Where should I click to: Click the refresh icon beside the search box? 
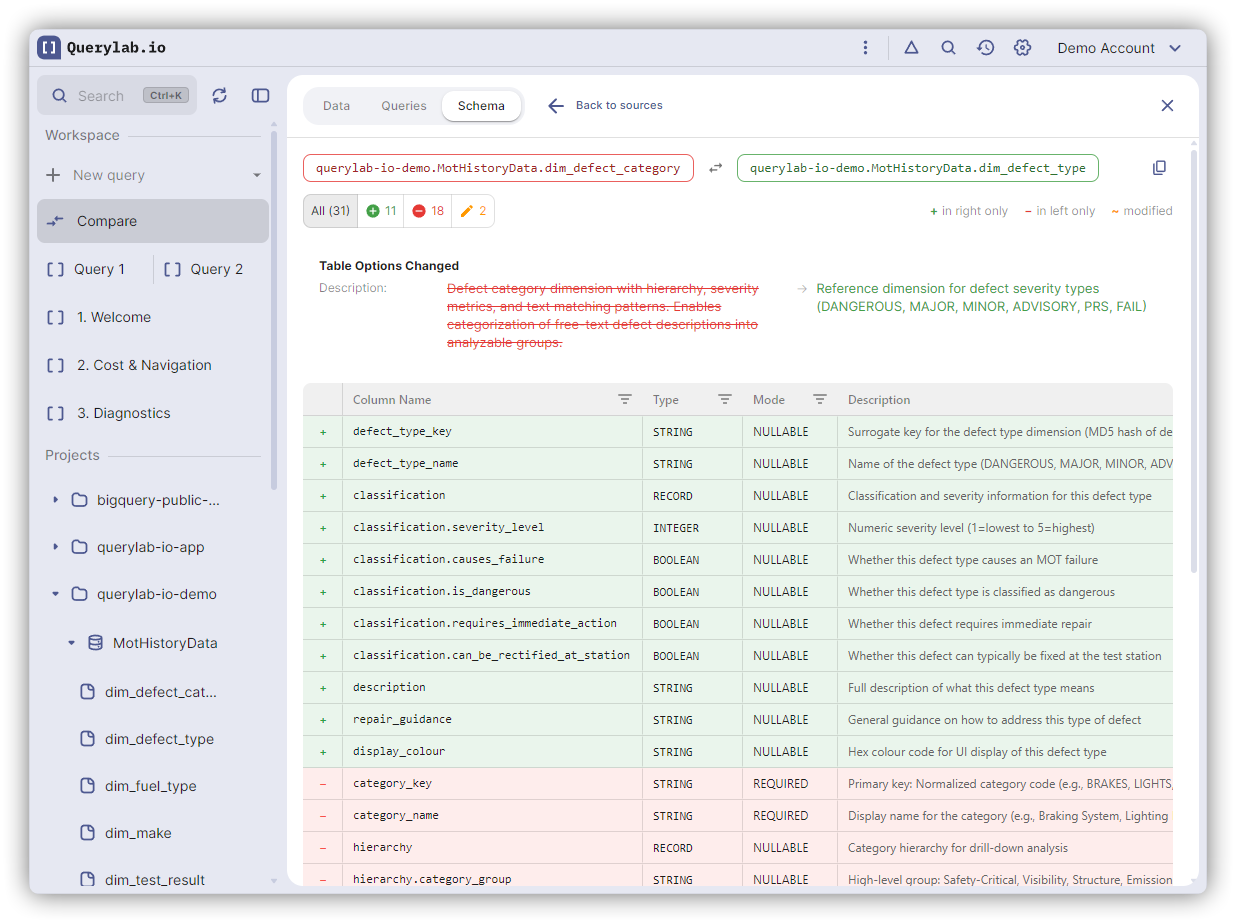[220, 95]
